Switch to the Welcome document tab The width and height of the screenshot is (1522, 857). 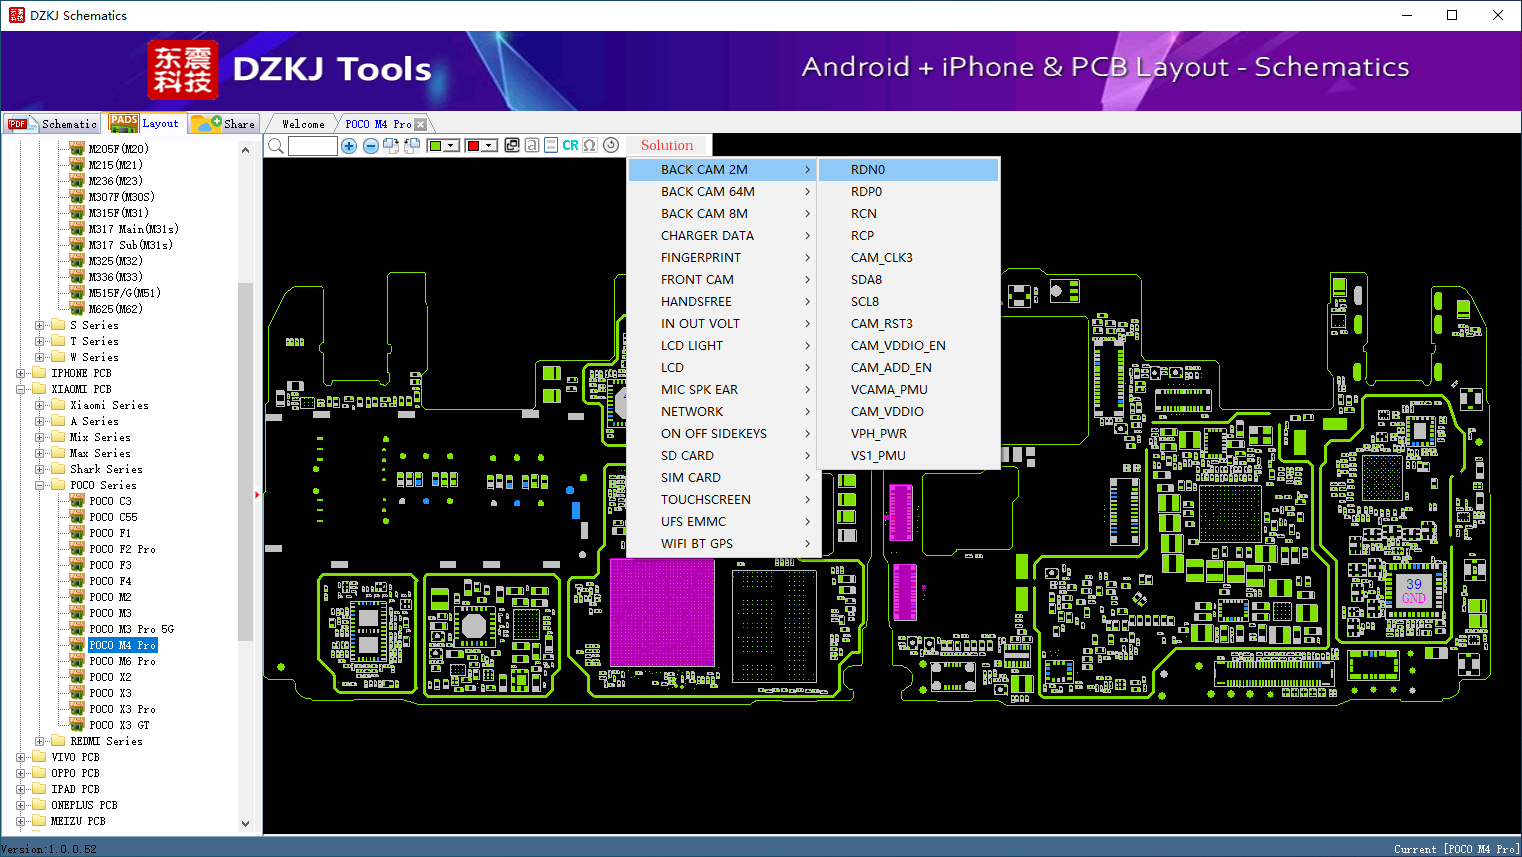303,124
